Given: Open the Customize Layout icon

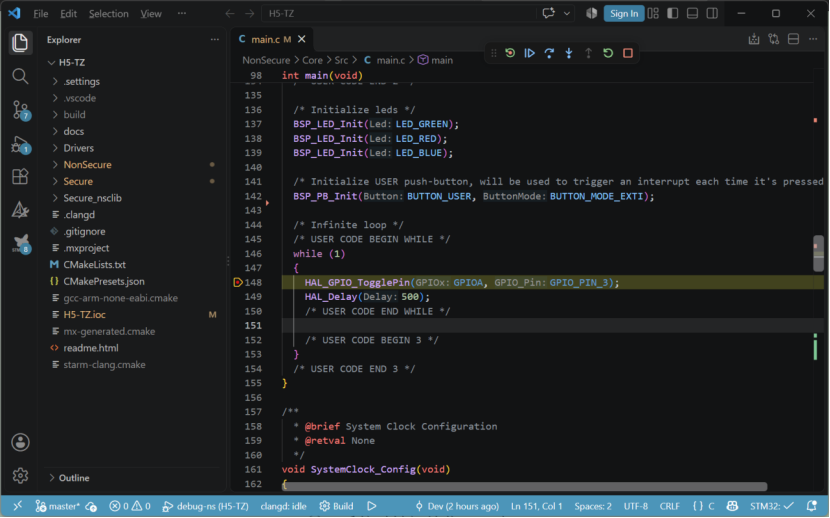Looking at the screenshot, I should pos(653,13).
